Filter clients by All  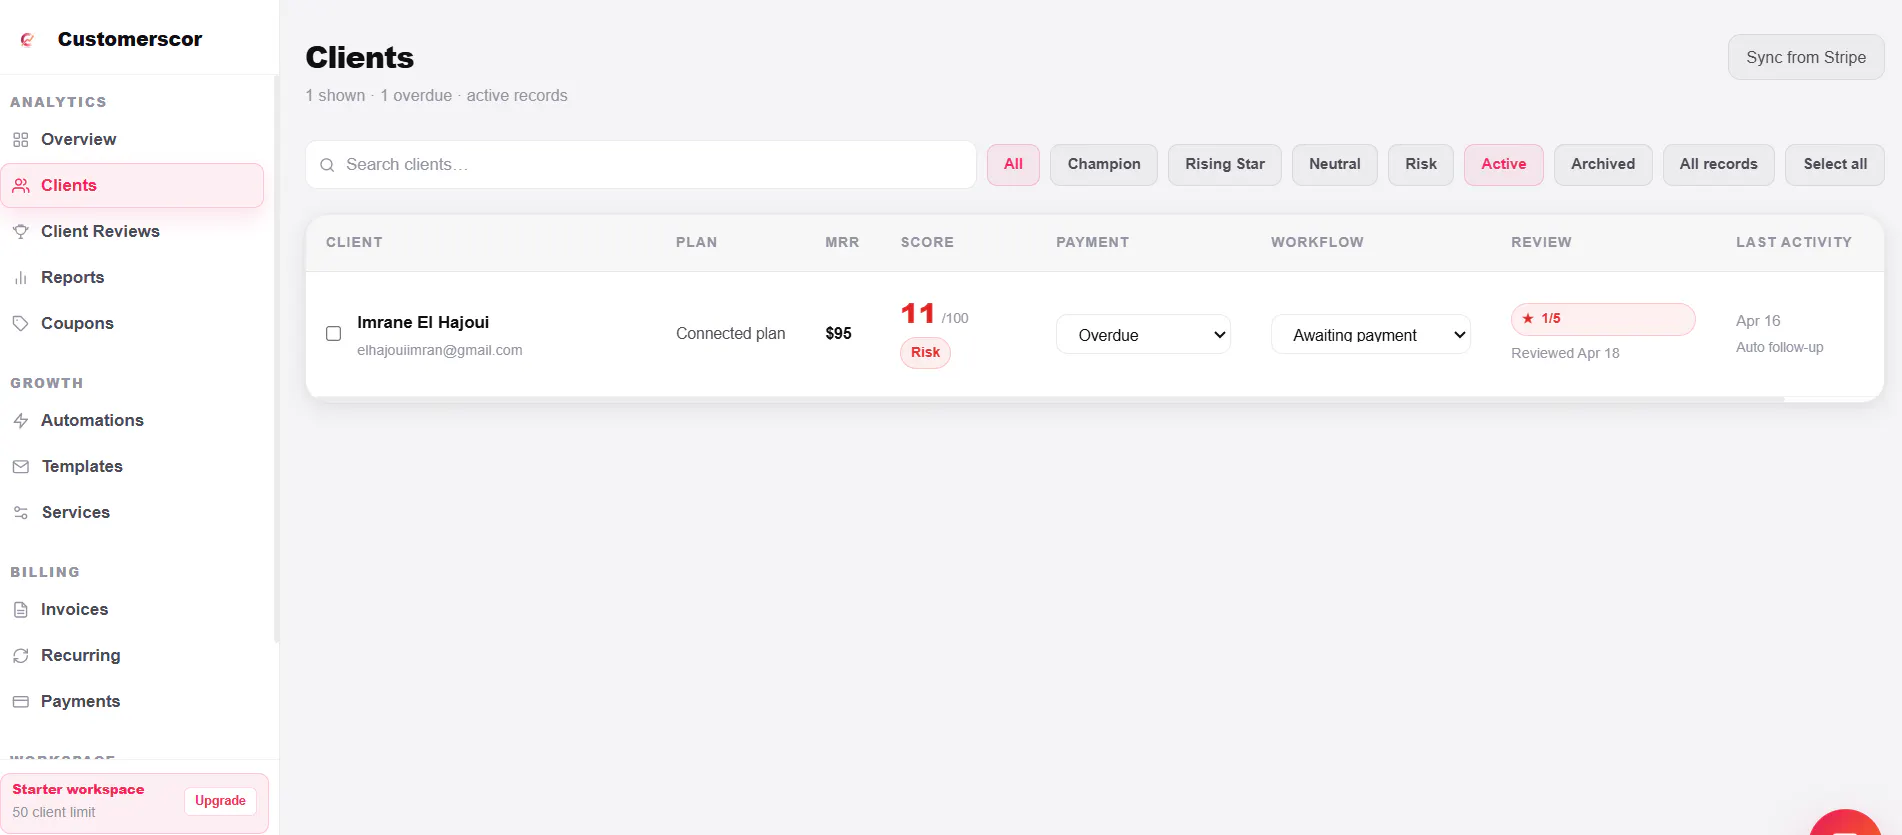[x=1013, y=165]
